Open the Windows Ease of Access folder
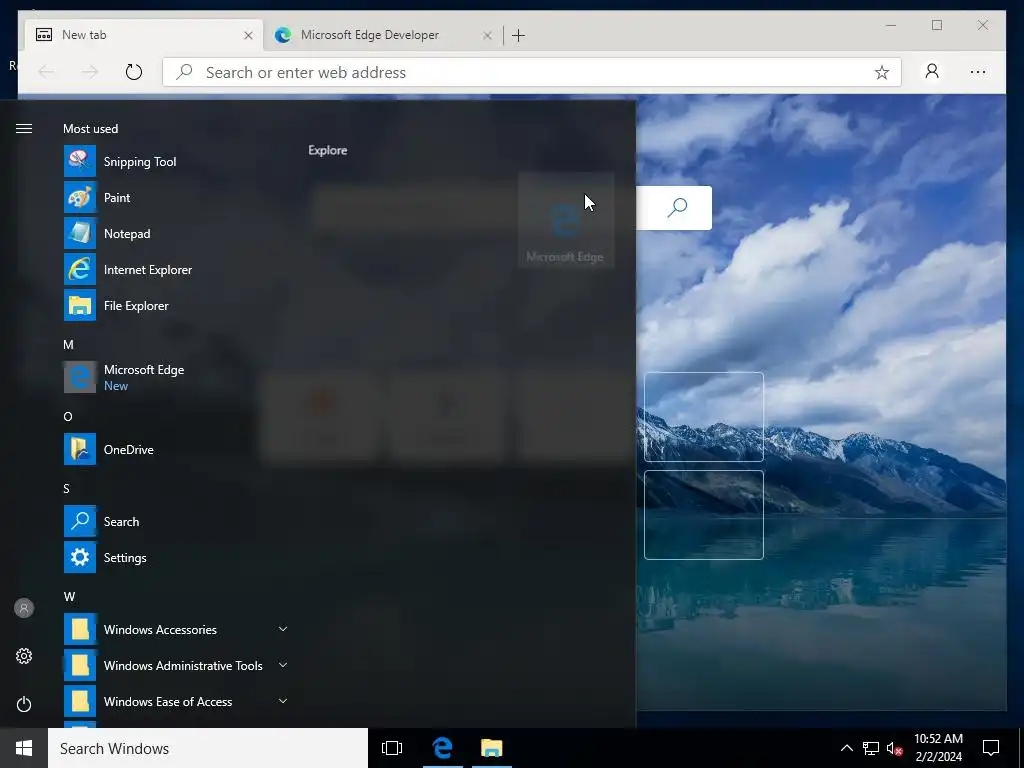1024x768 pixels. click(x=176, y=701)
